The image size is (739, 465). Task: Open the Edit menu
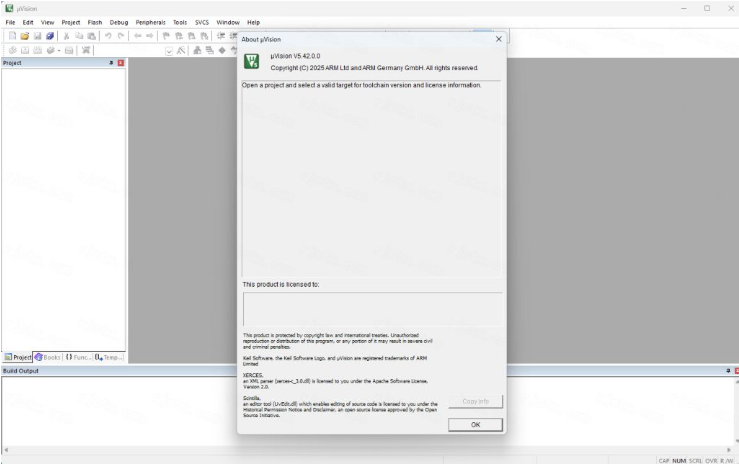[x=28, y=22]
